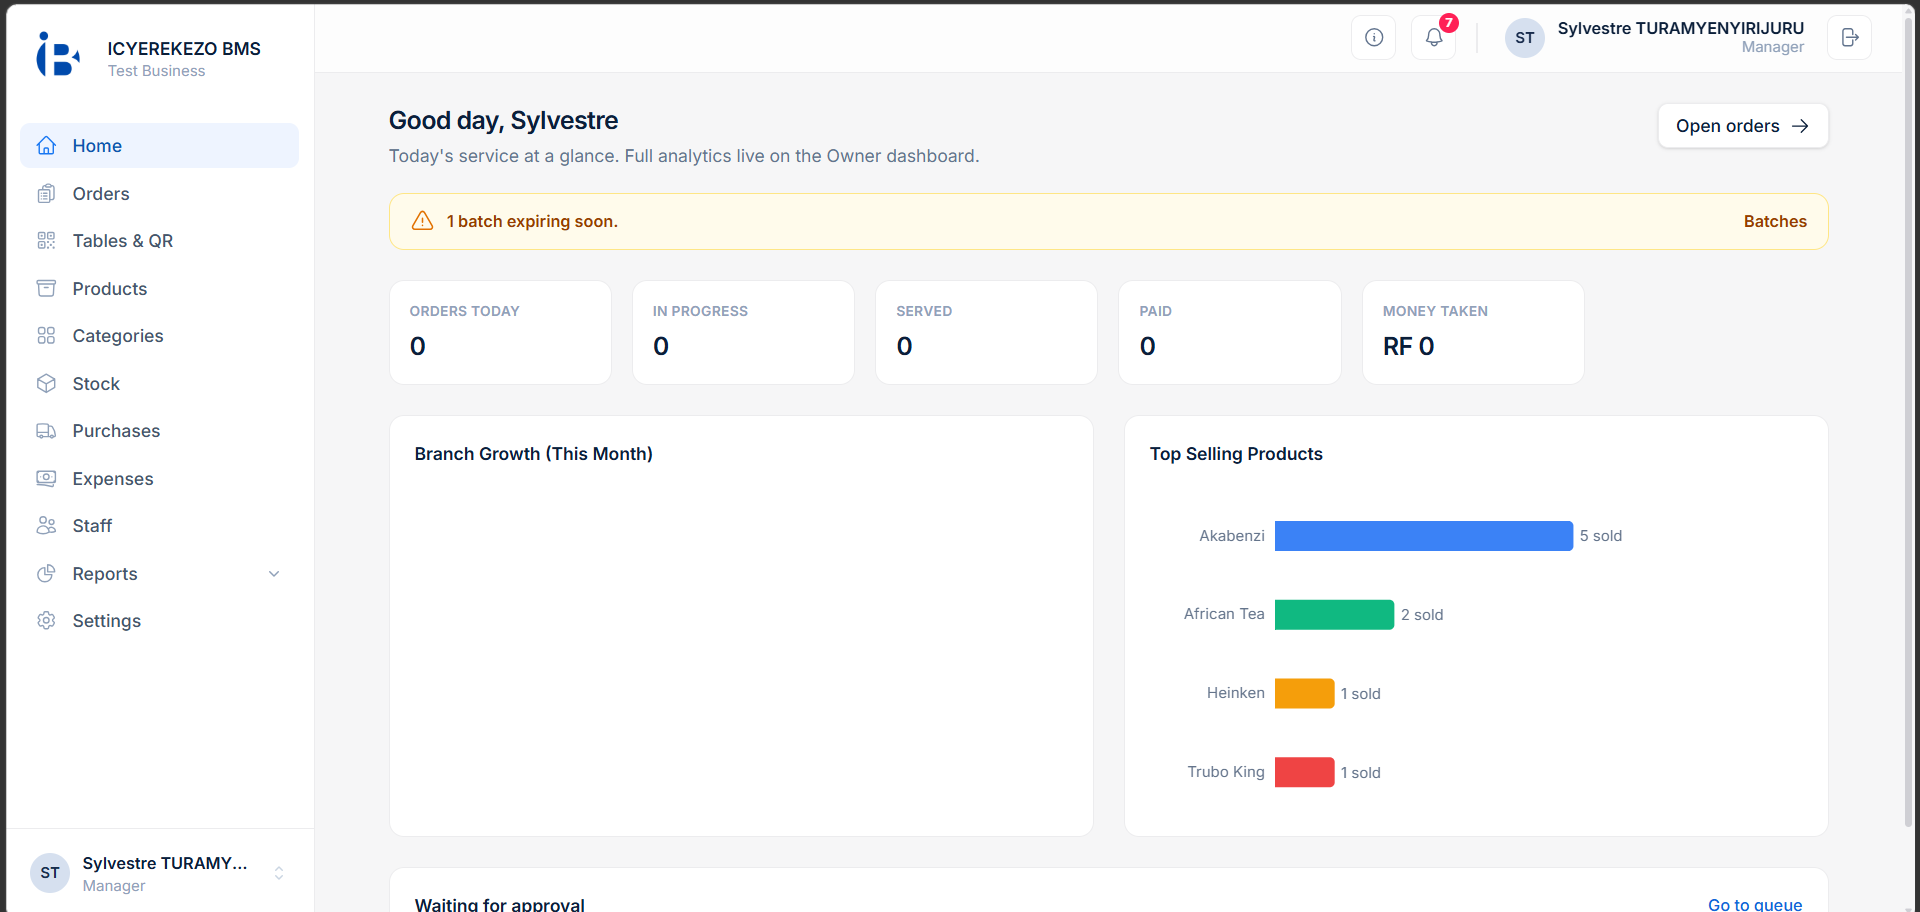The image size is (1920, 912).
Task: Click the Categories grid icon
Action: point(46,336)
